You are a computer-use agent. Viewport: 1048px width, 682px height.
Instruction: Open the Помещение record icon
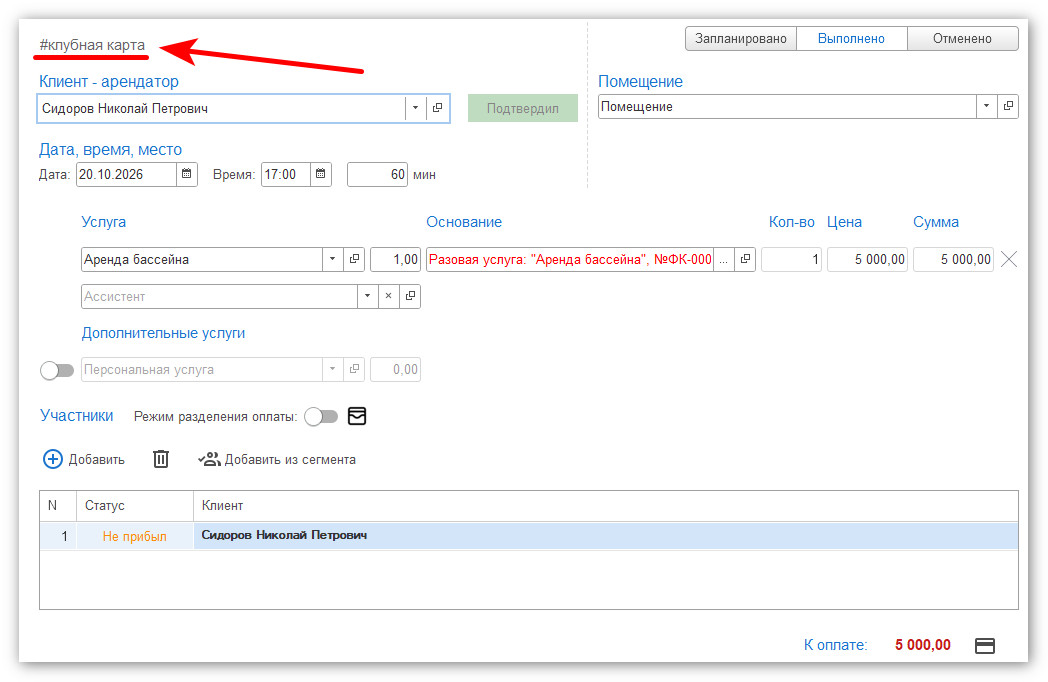[x=1008, y=106]
